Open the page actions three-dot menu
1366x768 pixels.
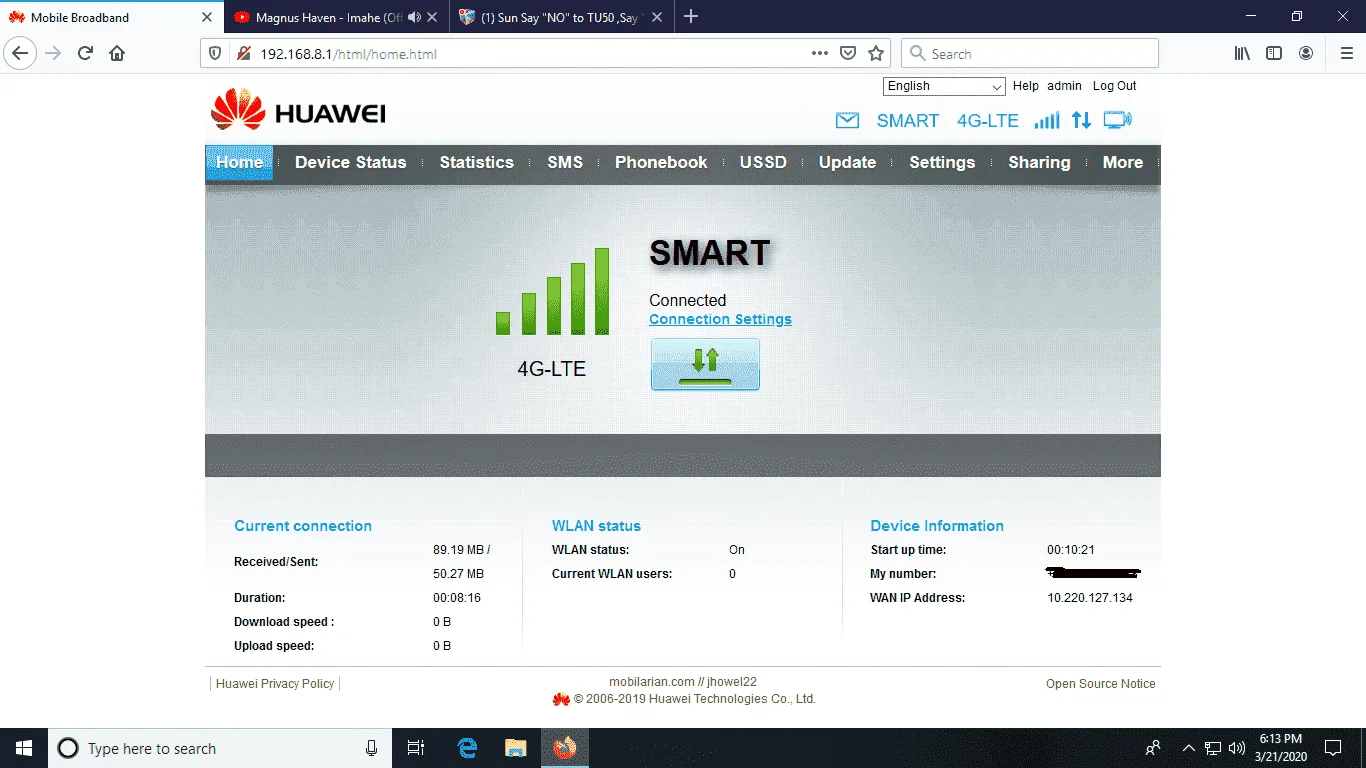[x=819, y=54]
